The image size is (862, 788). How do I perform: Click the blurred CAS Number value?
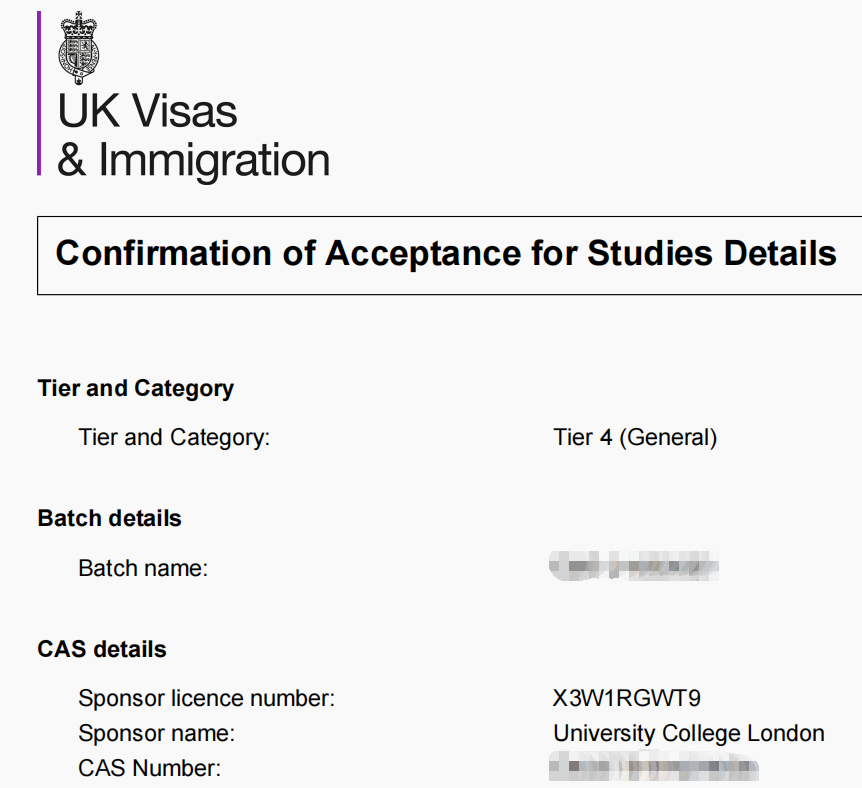pos(653,768)
